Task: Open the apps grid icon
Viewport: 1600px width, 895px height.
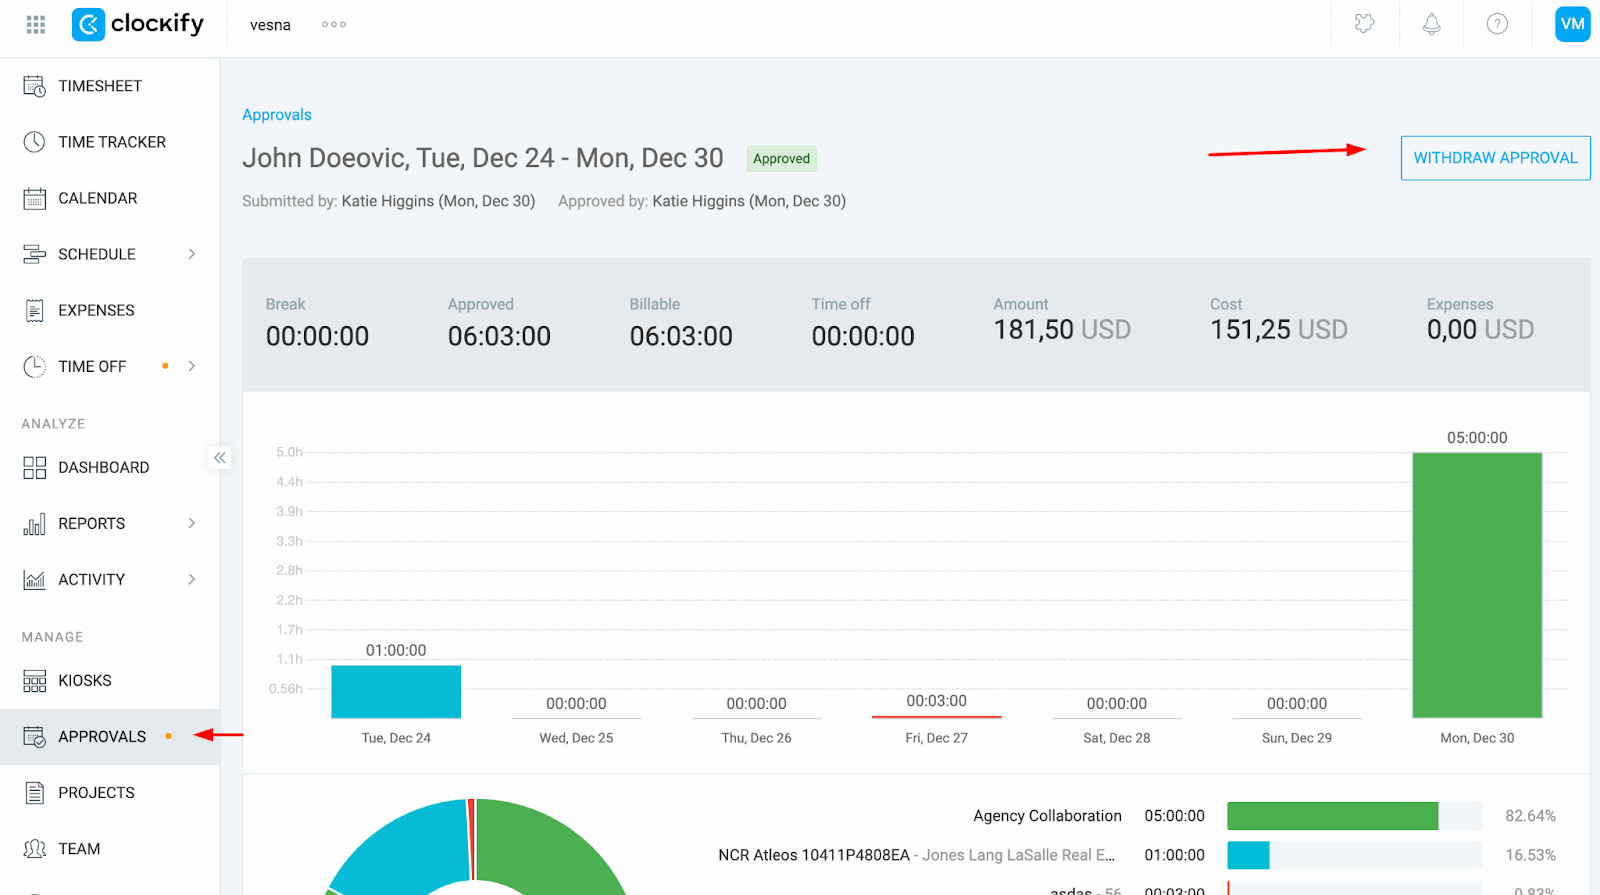Action: pyautogui.click(x=36, y=24)
